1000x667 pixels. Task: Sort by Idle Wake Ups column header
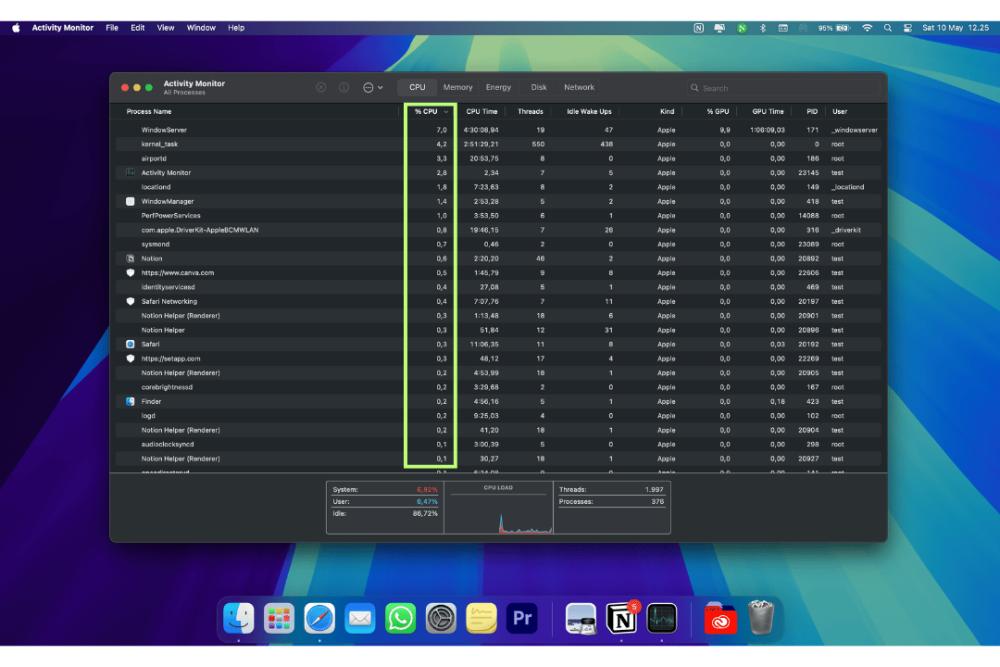589,112
